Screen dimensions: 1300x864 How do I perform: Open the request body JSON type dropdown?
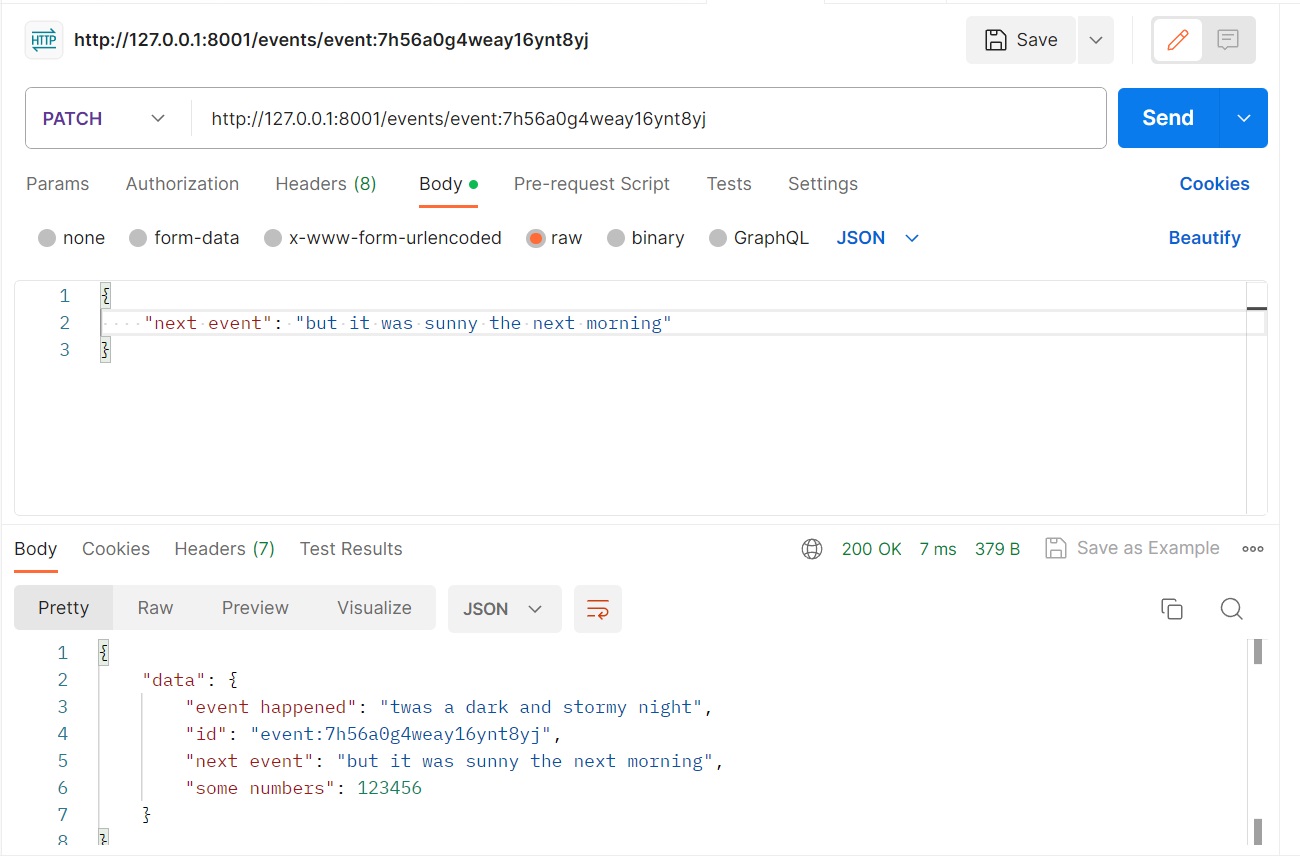tap(878, 238)
